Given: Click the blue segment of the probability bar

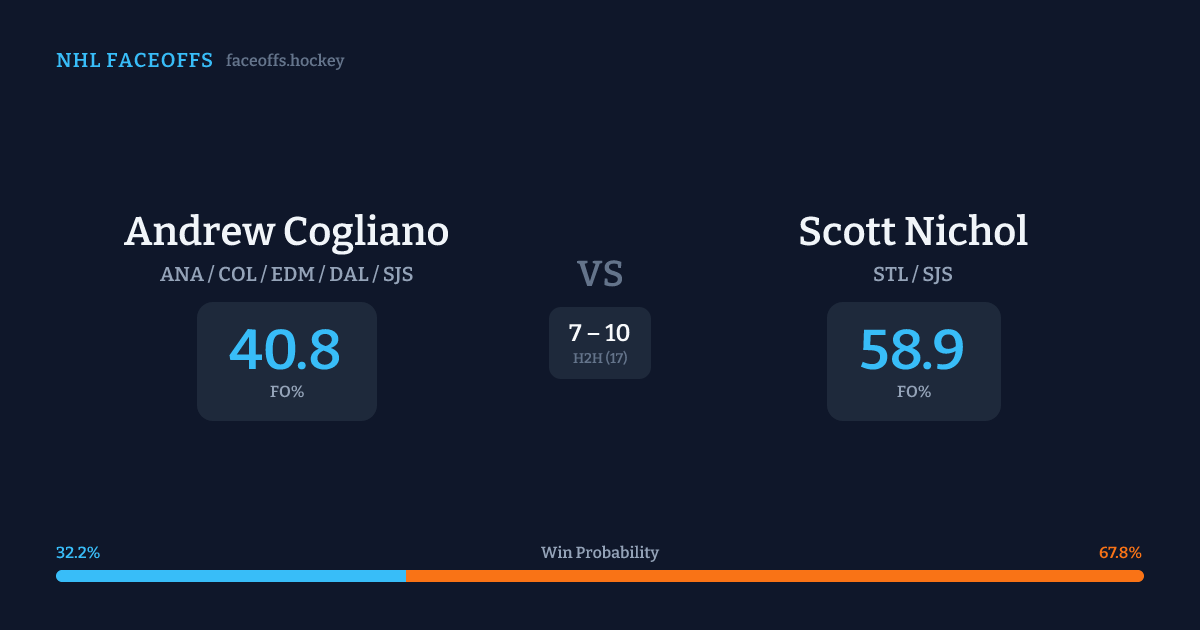Looking at the screenshot, I should [230, 576].
